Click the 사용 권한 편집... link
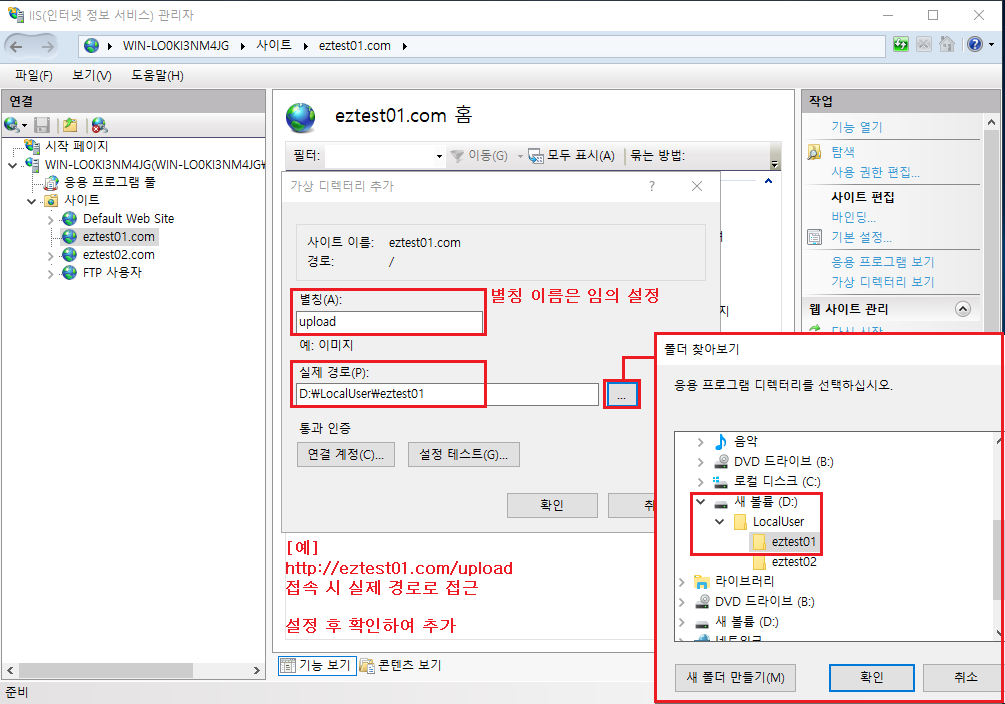1005x704 pixels. [x=876, y=172]
